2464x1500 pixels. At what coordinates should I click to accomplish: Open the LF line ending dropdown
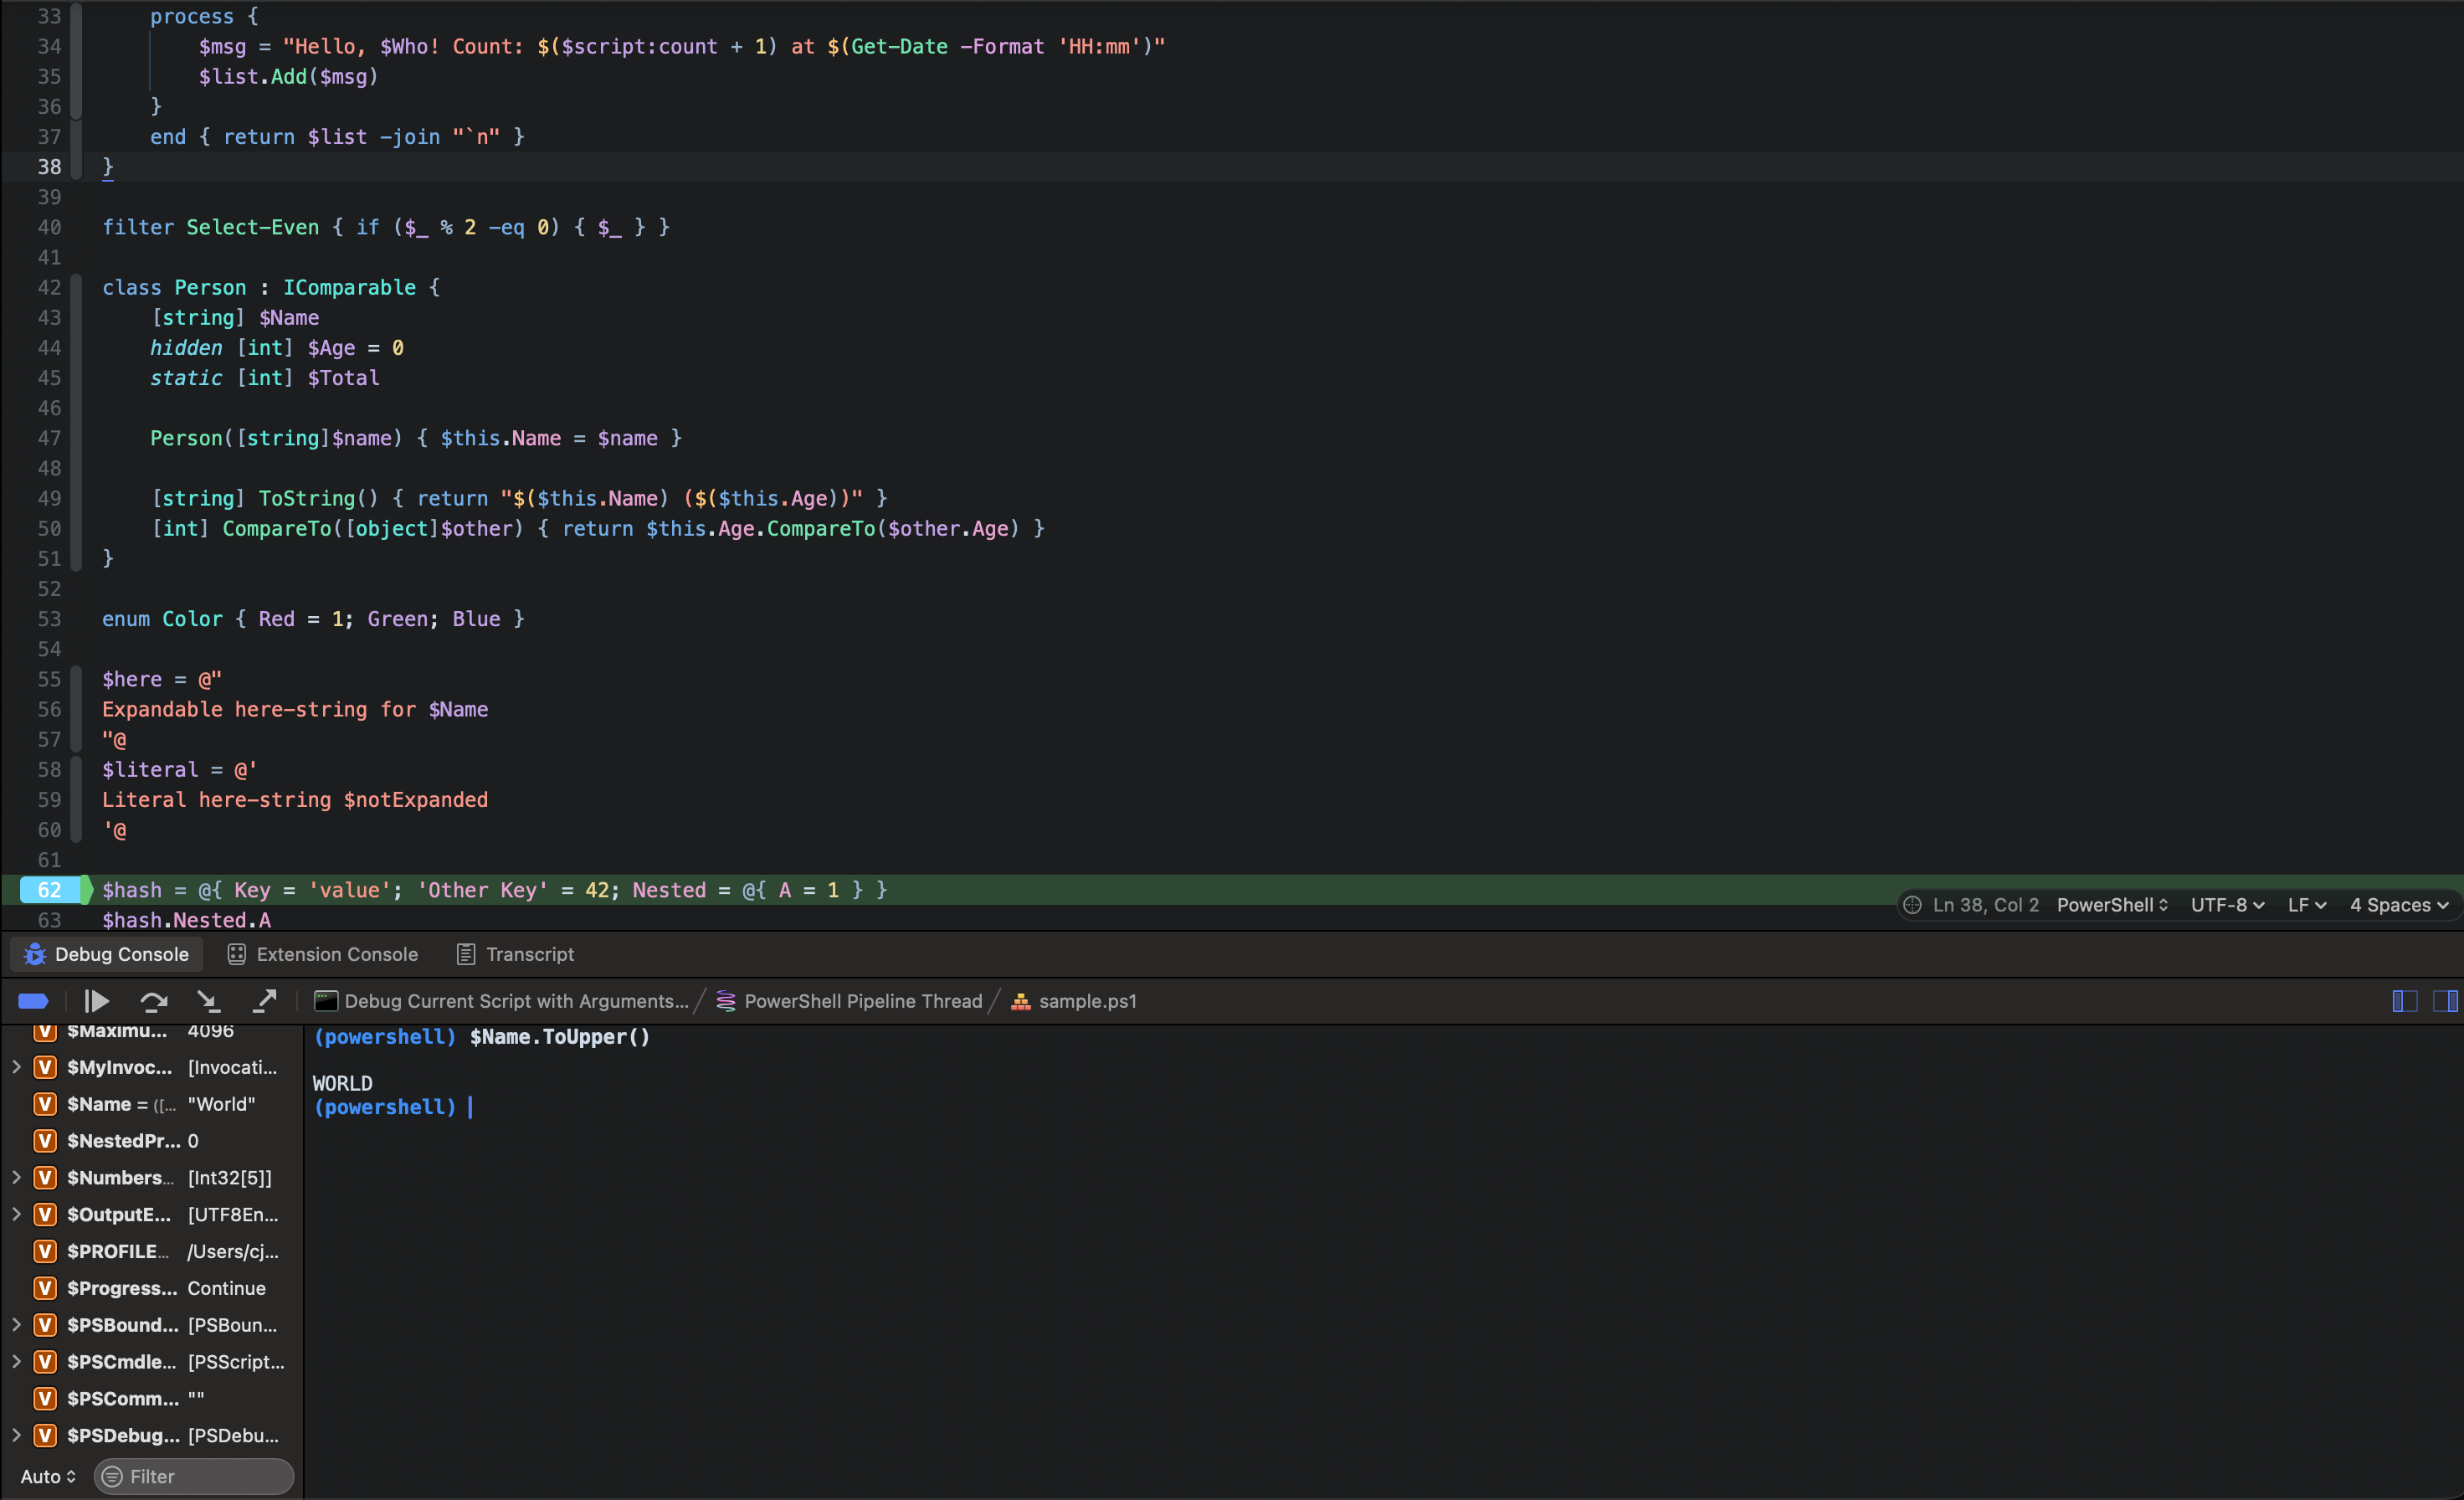click(x=2307, y=905)
